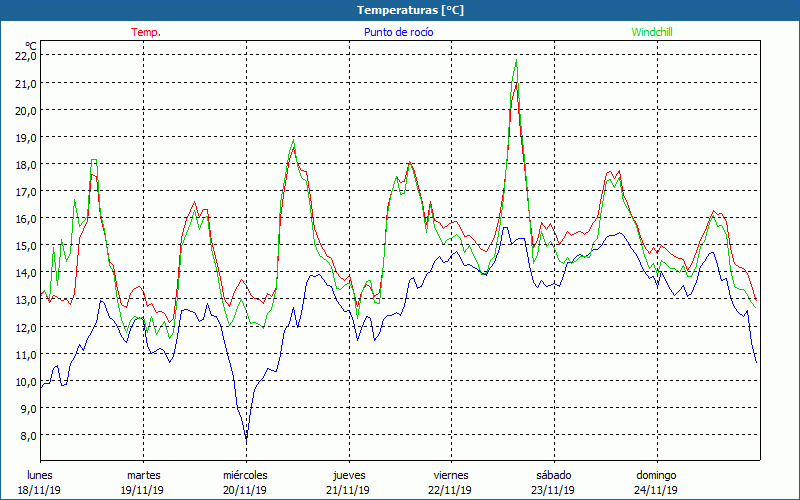The height and width of the screenshot is (500, 800).
Task: Click the 'jueves' day label
Action: pos(349,475)
